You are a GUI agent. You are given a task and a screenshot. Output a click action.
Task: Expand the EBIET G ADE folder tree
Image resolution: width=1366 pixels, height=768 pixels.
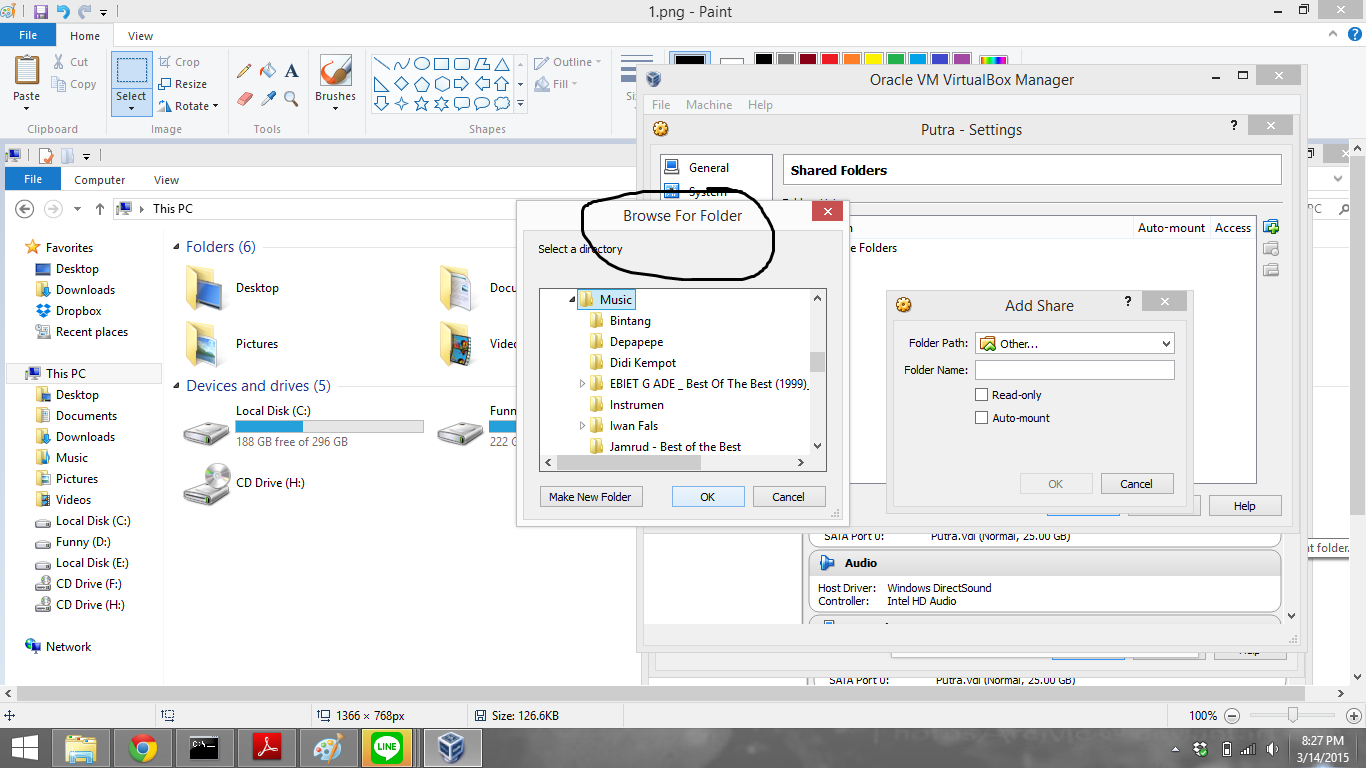pos(583,382)
